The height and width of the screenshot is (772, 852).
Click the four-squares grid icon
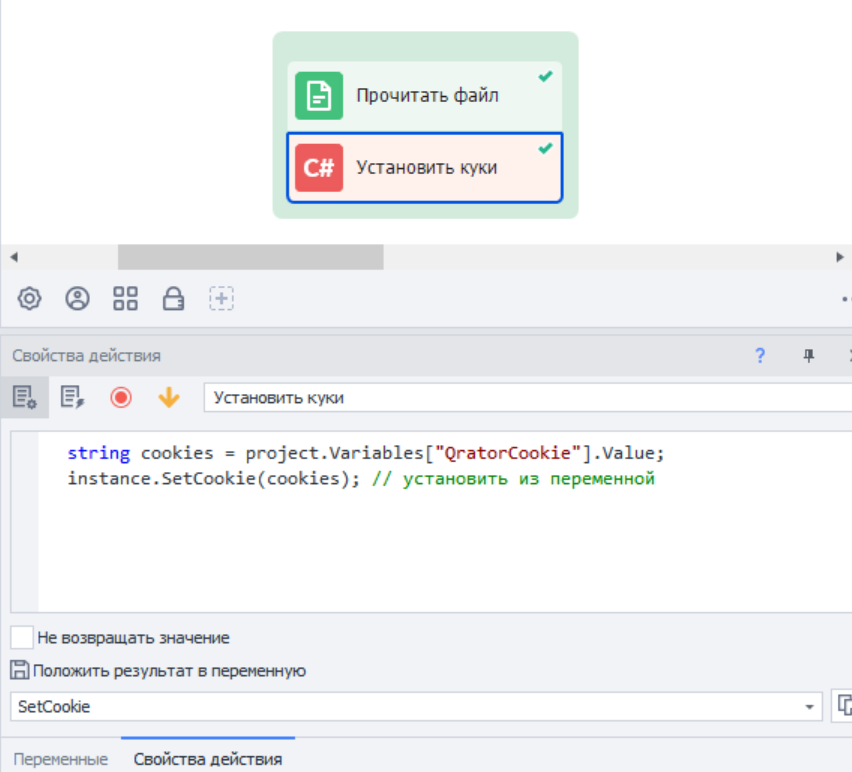tap(125, 298)
